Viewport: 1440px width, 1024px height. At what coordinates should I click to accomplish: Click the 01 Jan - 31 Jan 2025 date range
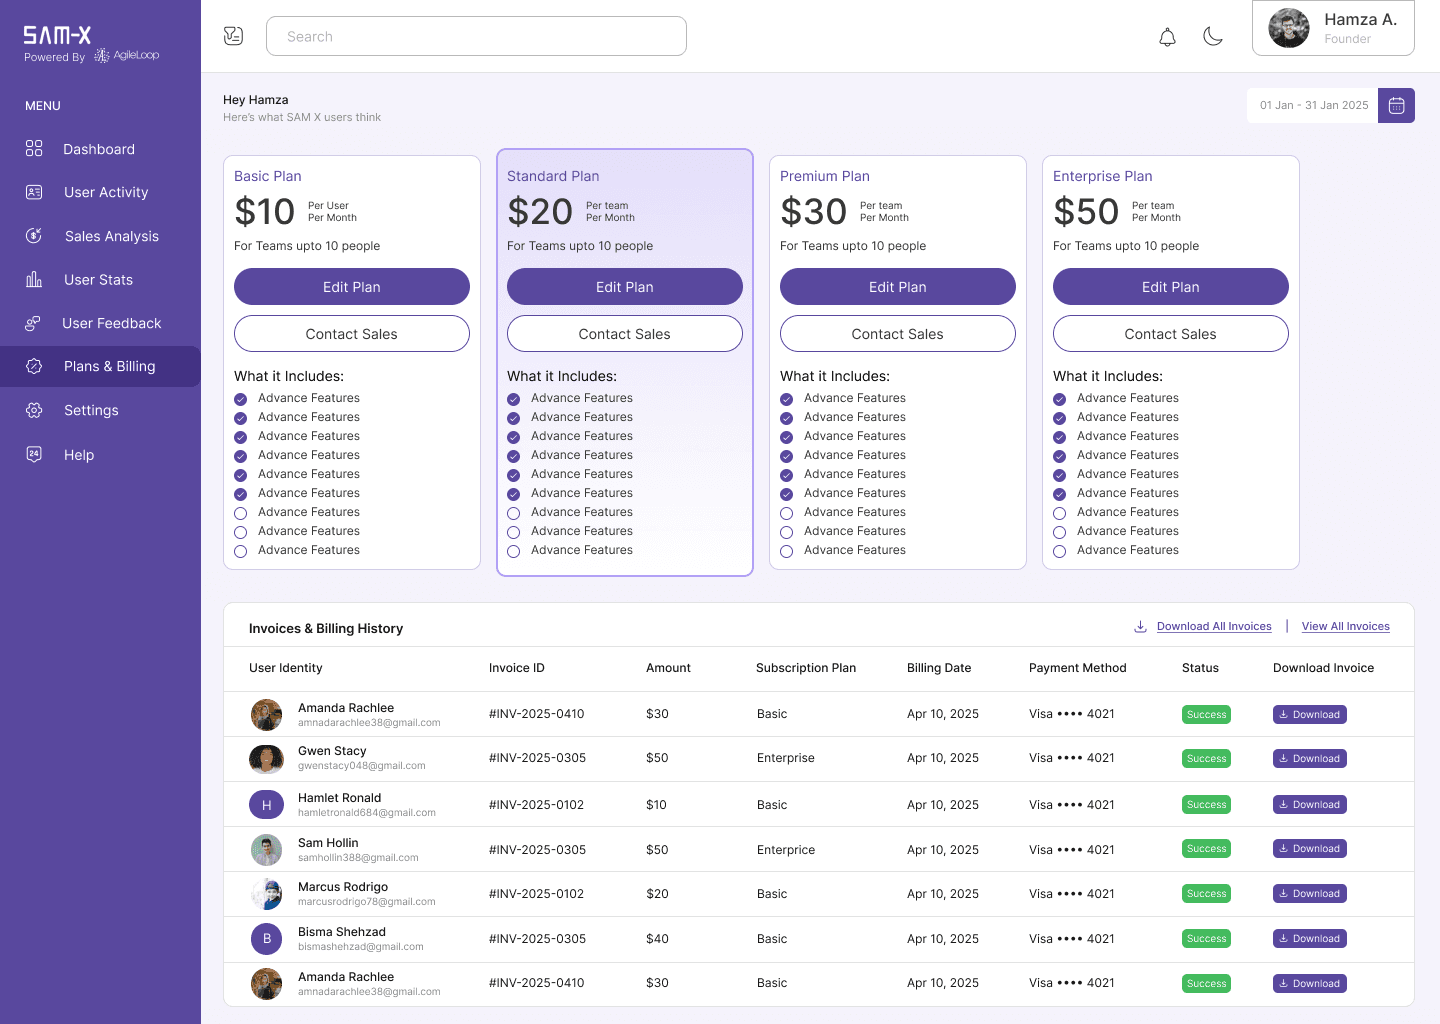click(x=1313, y=105)
